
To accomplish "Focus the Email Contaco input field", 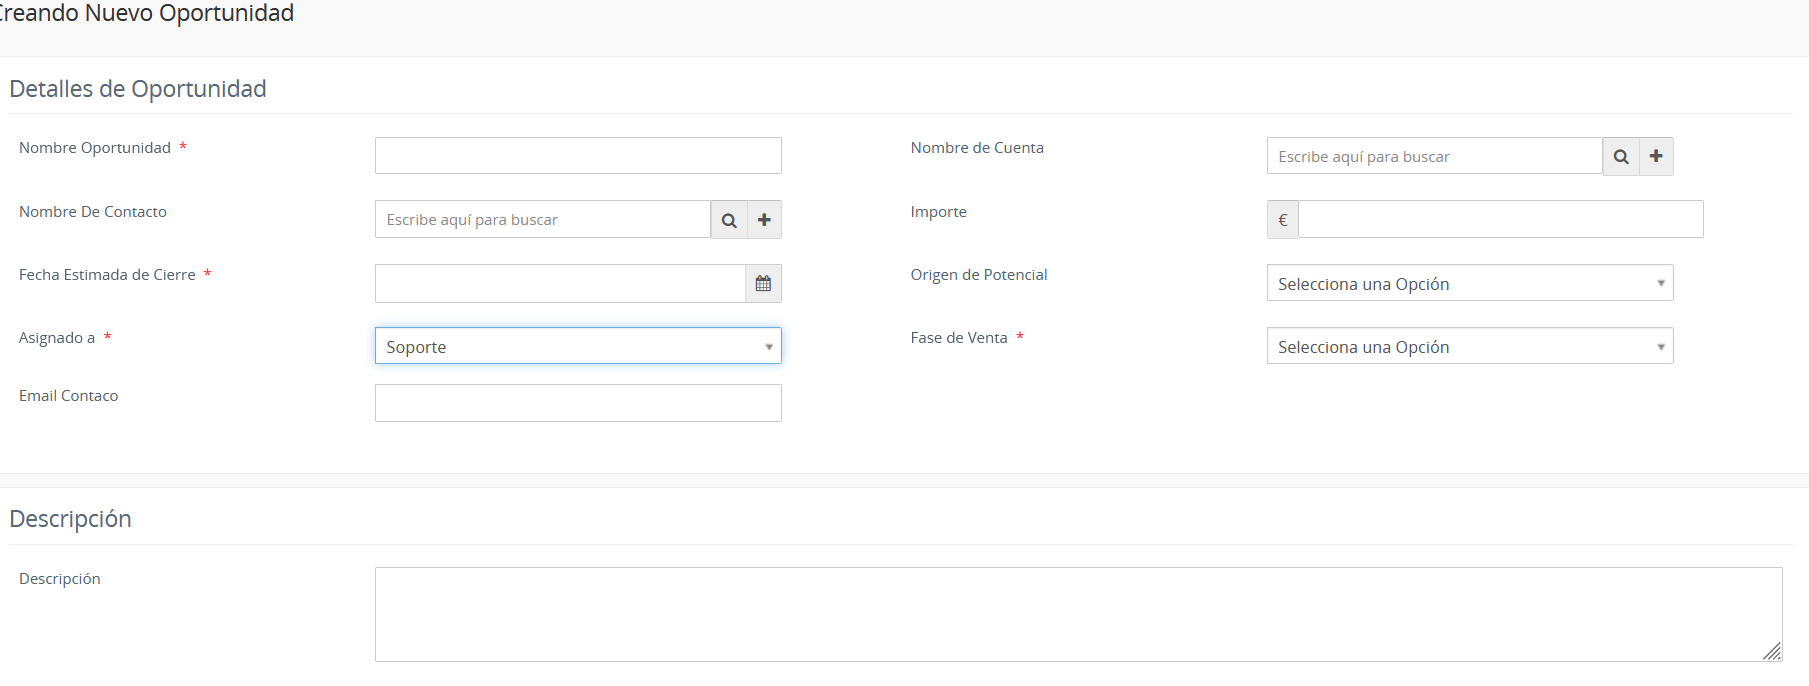I will (x=578, y=403).
